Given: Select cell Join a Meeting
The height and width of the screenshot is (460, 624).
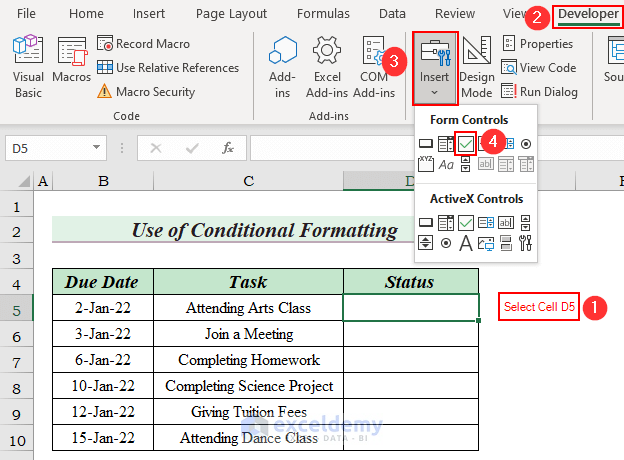Looking at the screenshot, I should [x=249, y=333].
